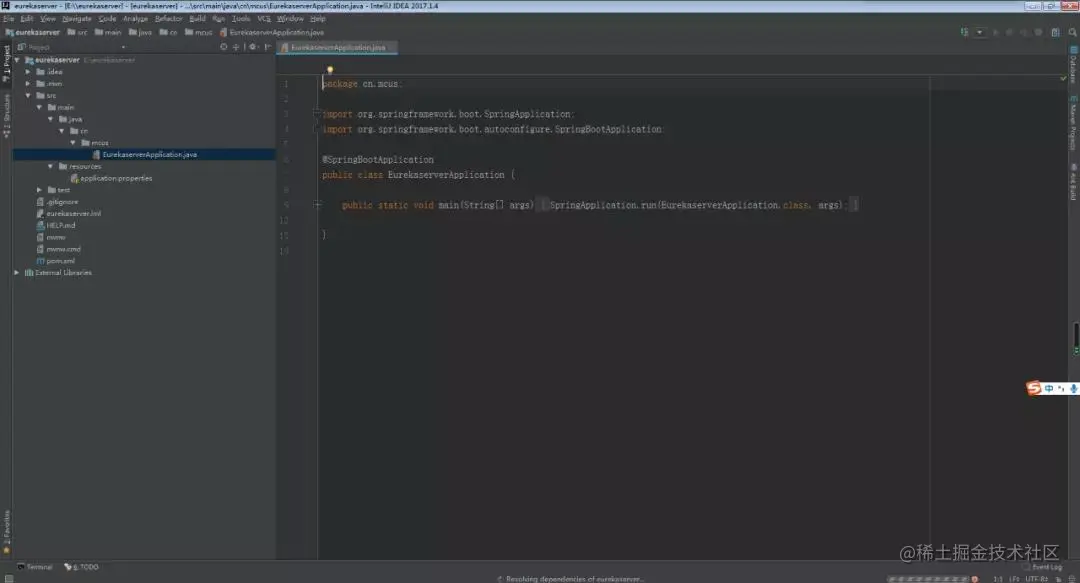Open the Database tool window side tab

[x=1073, y=64]
